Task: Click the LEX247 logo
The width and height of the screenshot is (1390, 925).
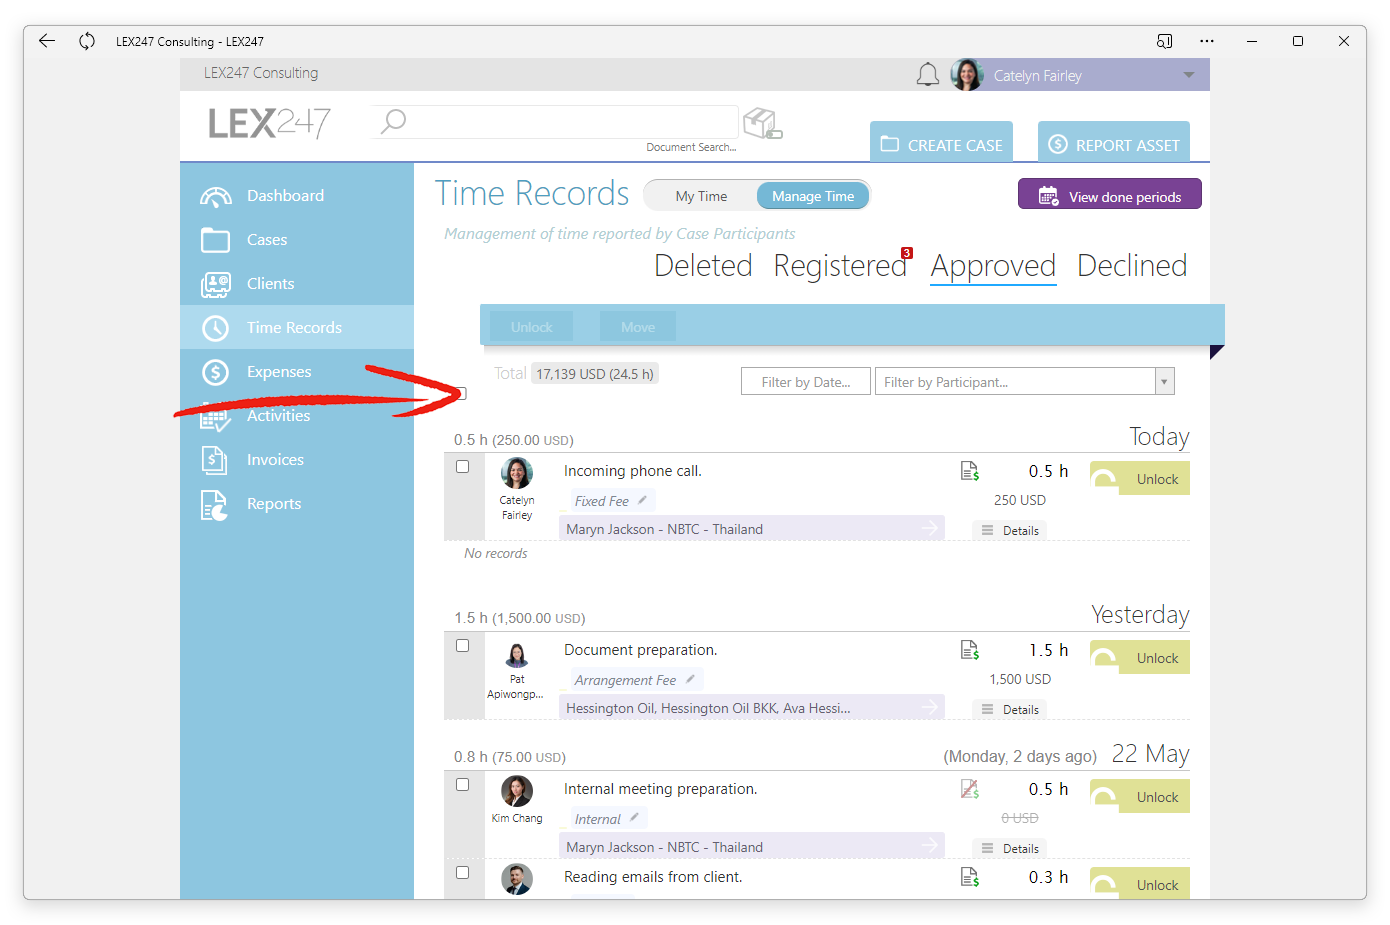Action: click(x=269, y=123)
